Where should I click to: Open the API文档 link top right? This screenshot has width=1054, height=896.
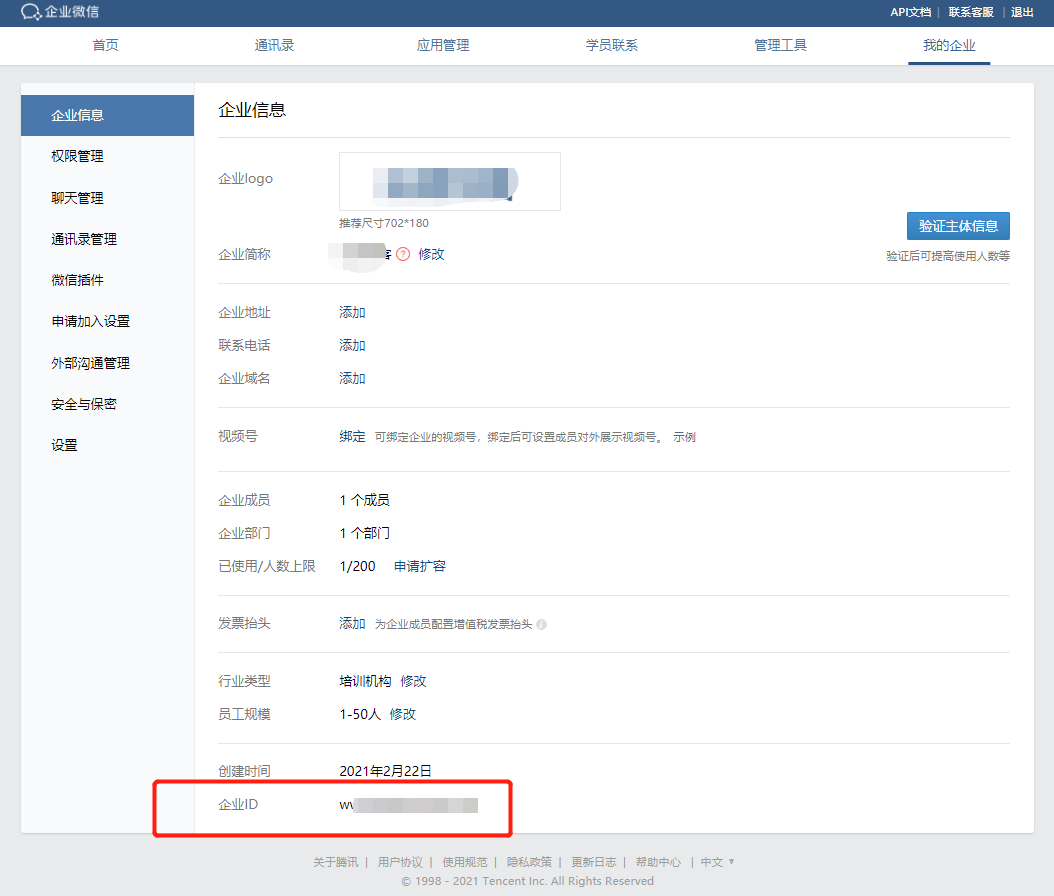[x=912, y=12]
